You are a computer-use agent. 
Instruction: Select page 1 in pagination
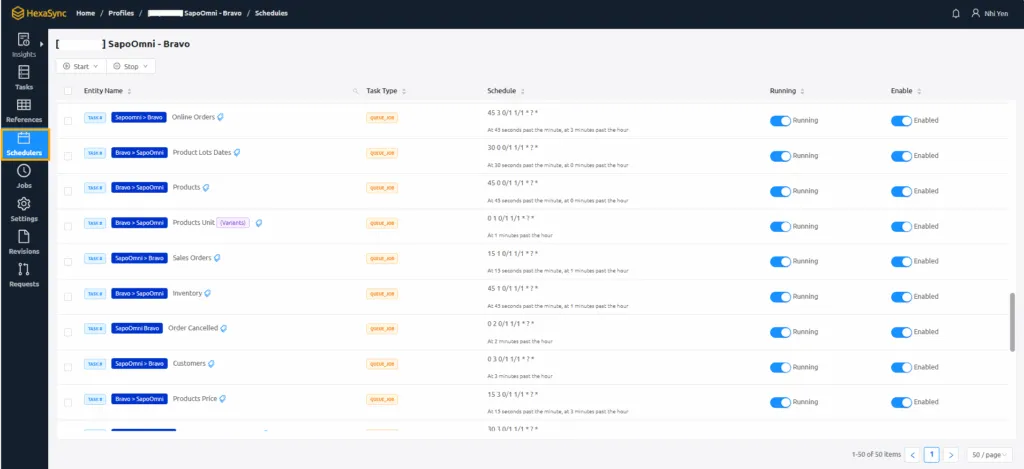coord(932,455)
